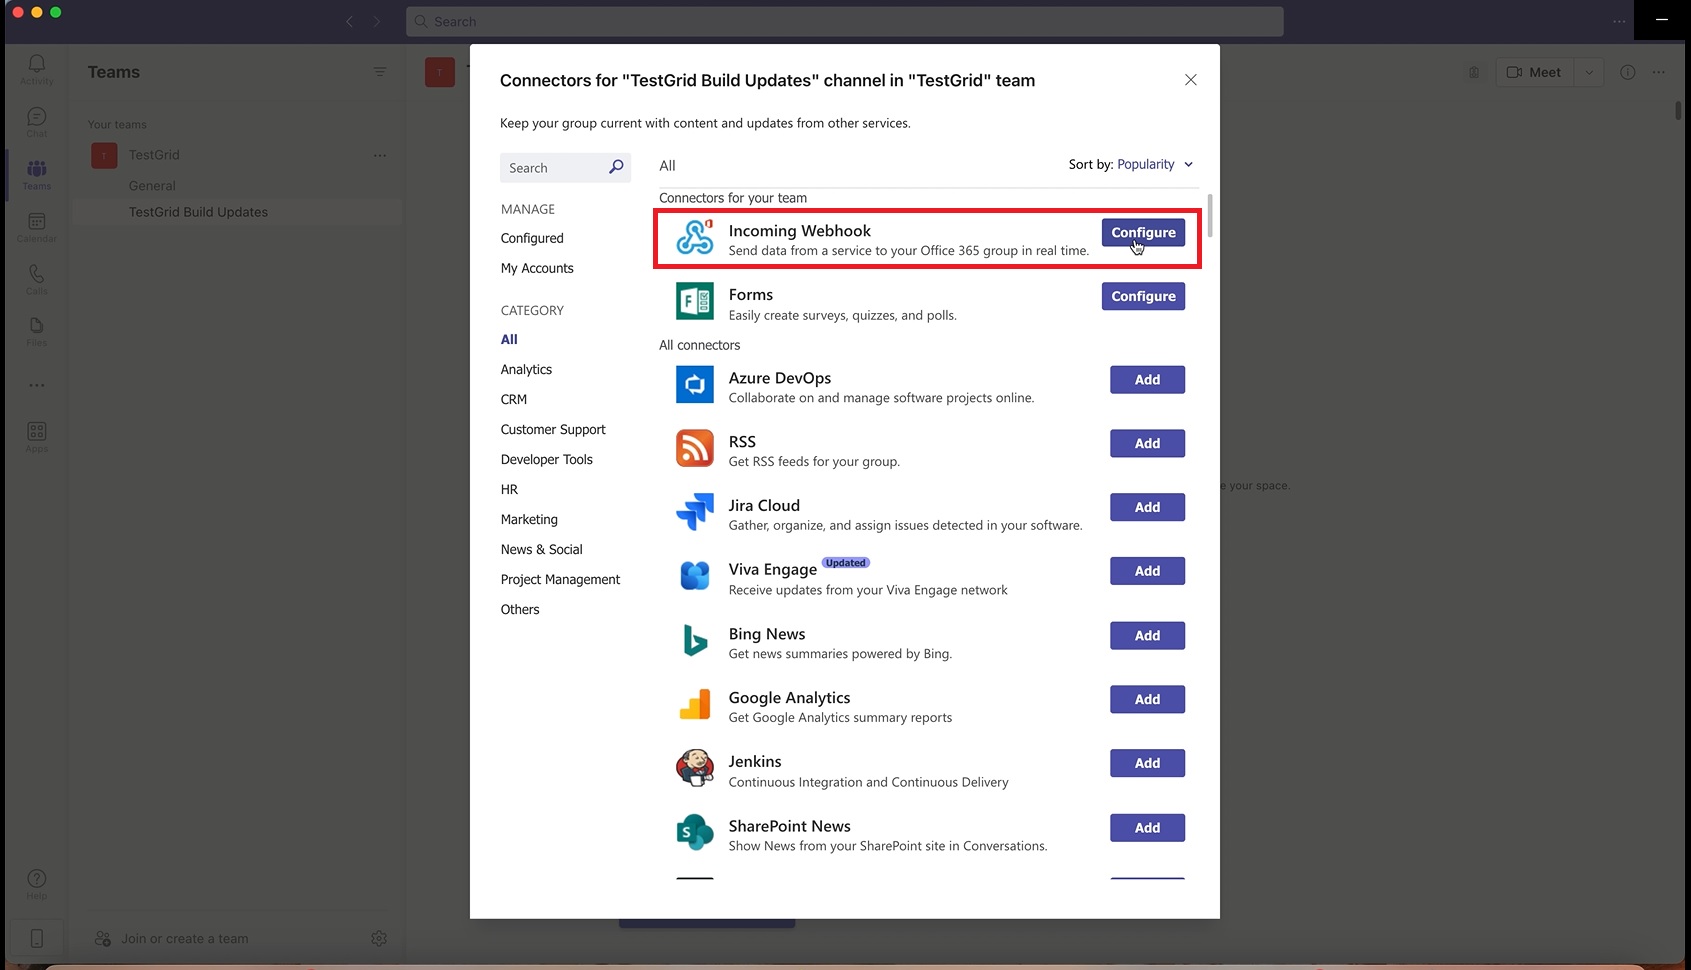1691x970 pixels.
Task: Click the filter icon beside the Teams heading
Action: (x=380, y=72)
